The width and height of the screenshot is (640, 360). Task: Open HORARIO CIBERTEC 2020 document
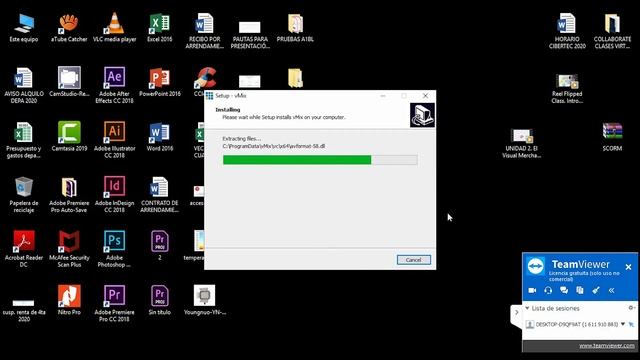[567, 31]
